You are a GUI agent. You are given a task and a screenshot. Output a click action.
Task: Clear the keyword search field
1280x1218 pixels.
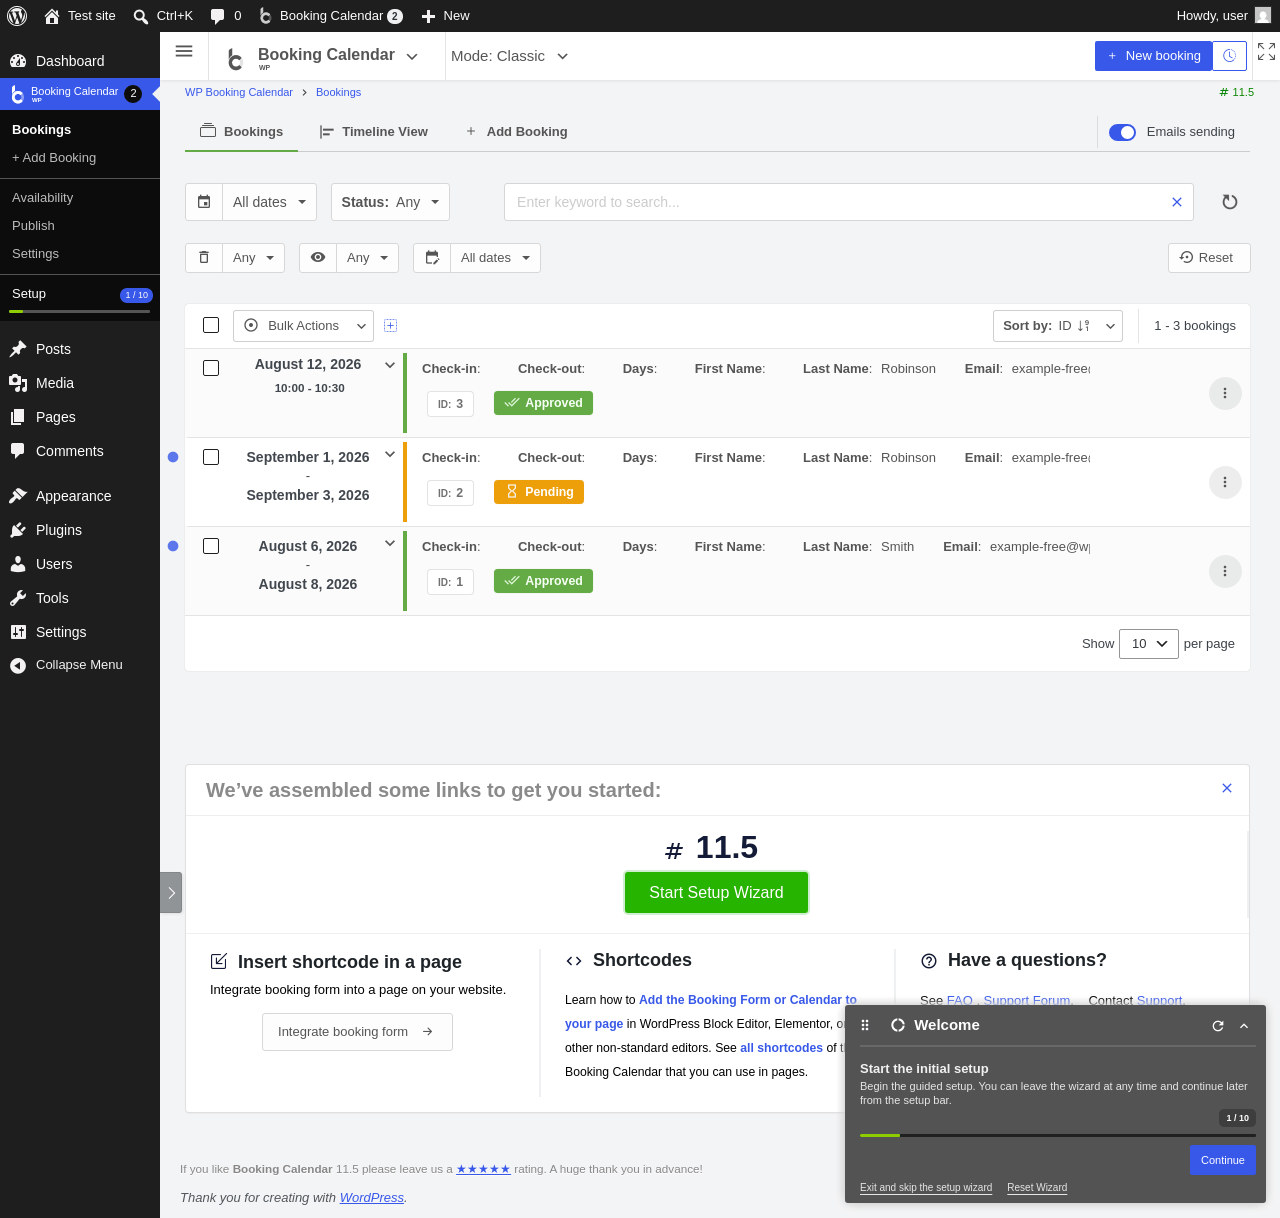pyautogui.click(x=1177, y=202)
